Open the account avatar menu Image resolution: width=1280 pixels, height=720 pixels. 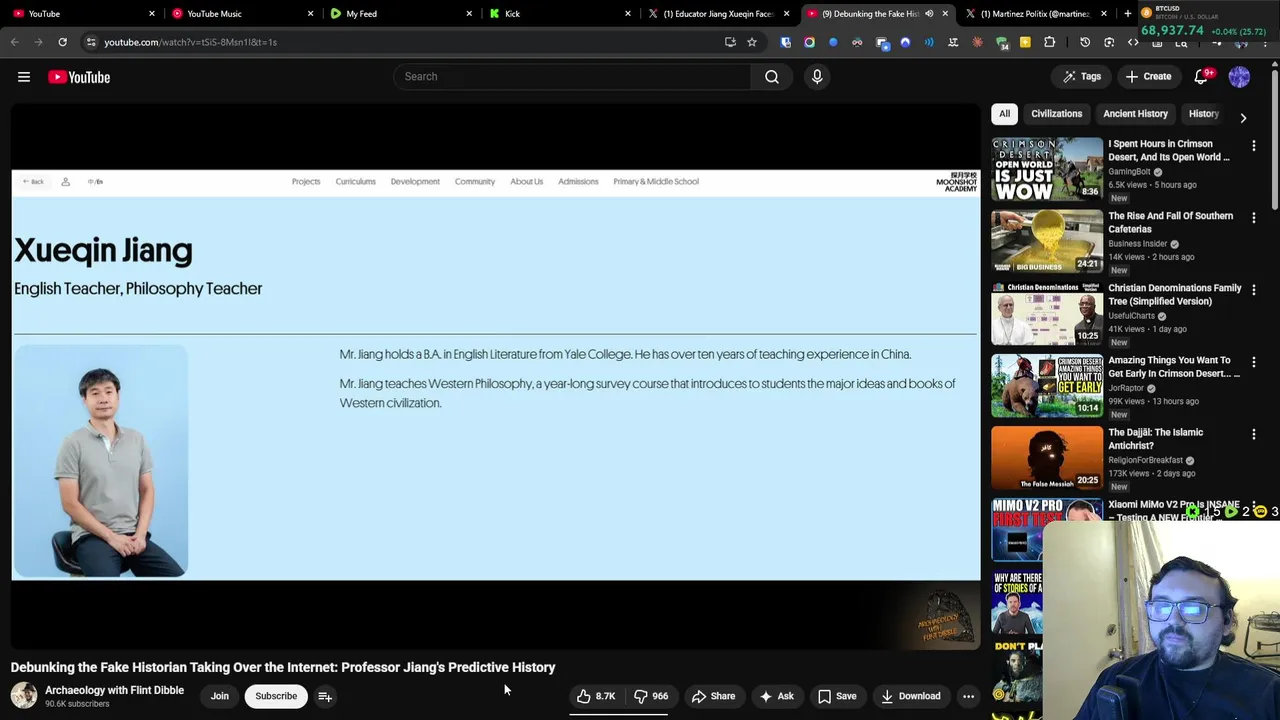[x=1239, y=77]
